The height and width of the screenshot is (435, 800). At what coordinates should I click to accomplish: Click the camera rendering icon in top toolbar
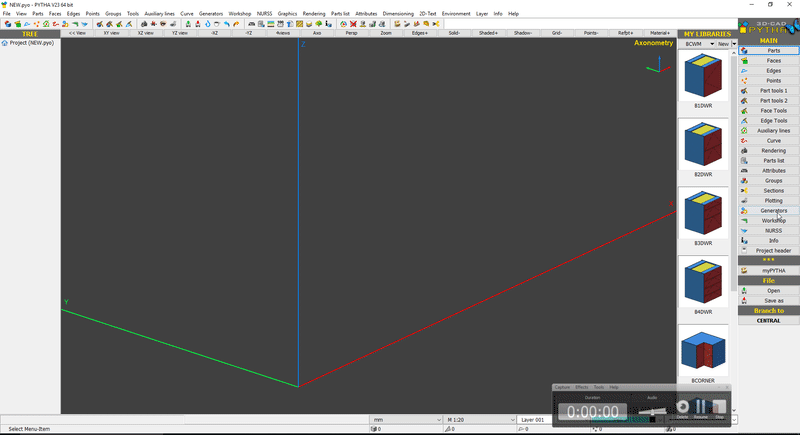(x=144, y=24)
